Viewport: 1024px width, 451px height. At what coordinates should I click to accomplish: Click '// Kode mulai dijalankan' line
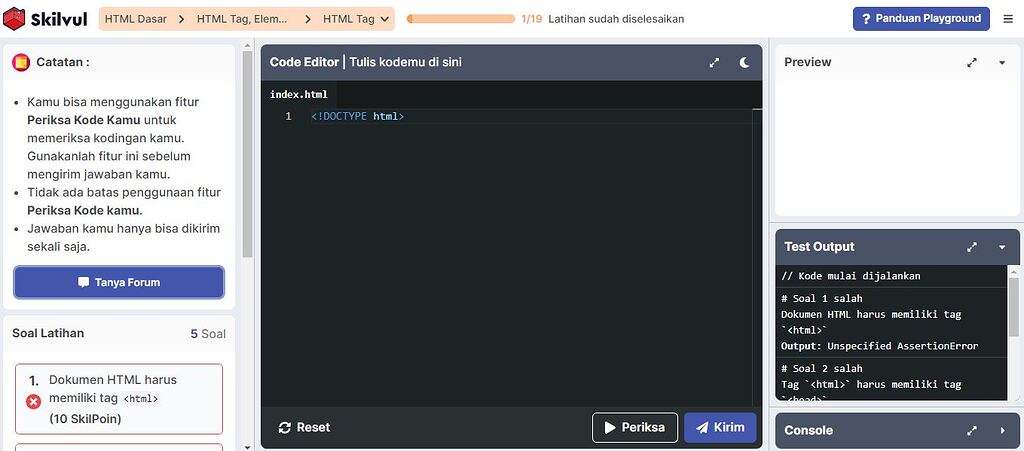tap(851, 276)
